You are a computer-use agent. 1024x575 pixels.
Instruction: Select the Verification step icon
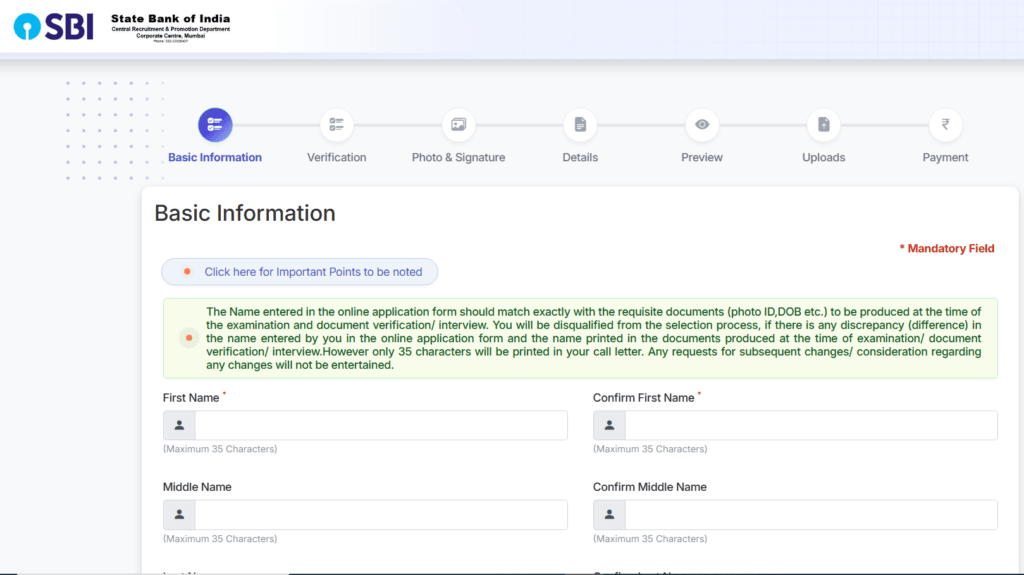tap(336, 125)
